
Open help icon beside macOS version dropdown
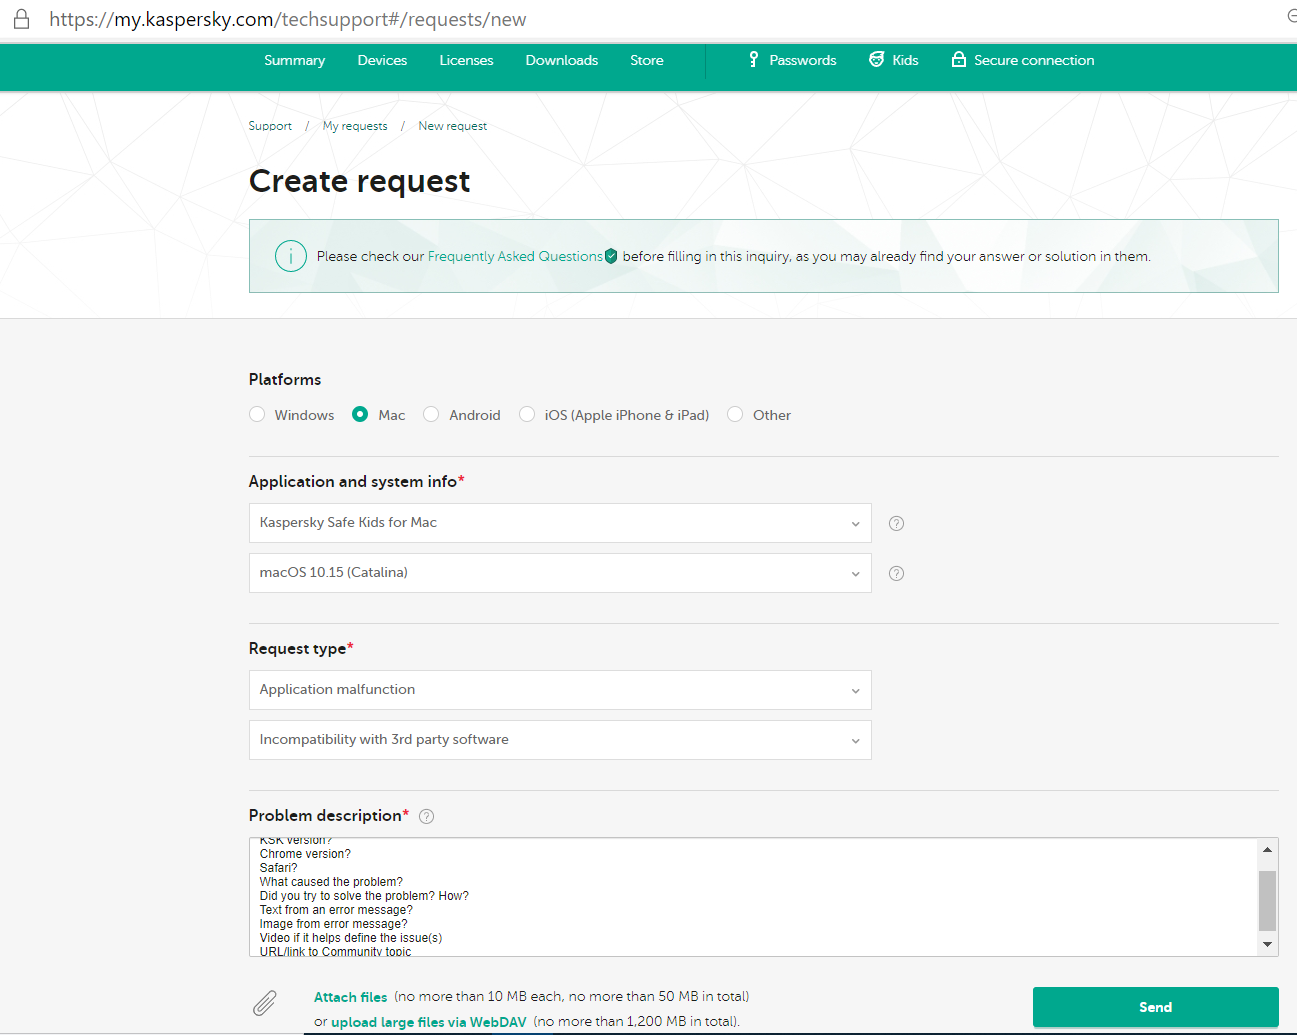coord(897,573)
